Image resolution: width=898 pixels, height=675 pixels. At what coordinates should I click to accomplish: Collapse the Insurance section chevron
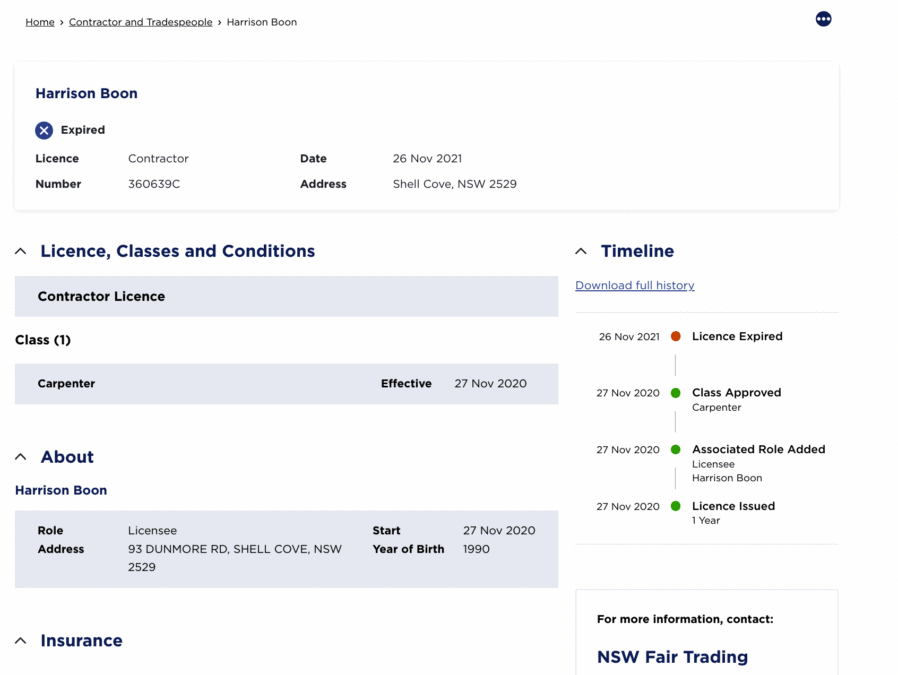tap(21, 641)
